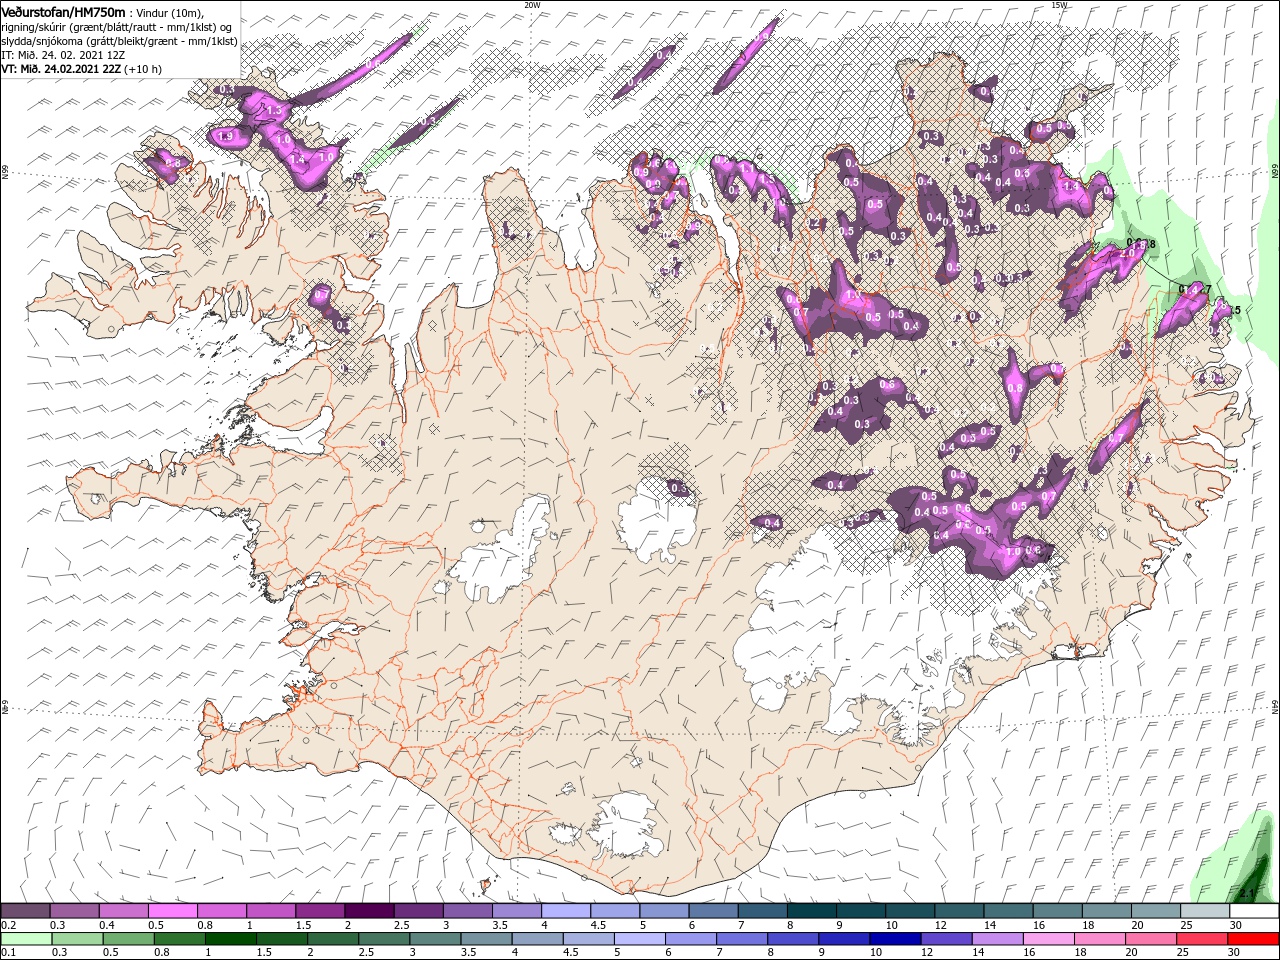Image resolution: width=1280 pixels, height=960 pixels.
Task: Click the palest green 0.1 rain scale swatch
Action: click(x=26, y=939)
